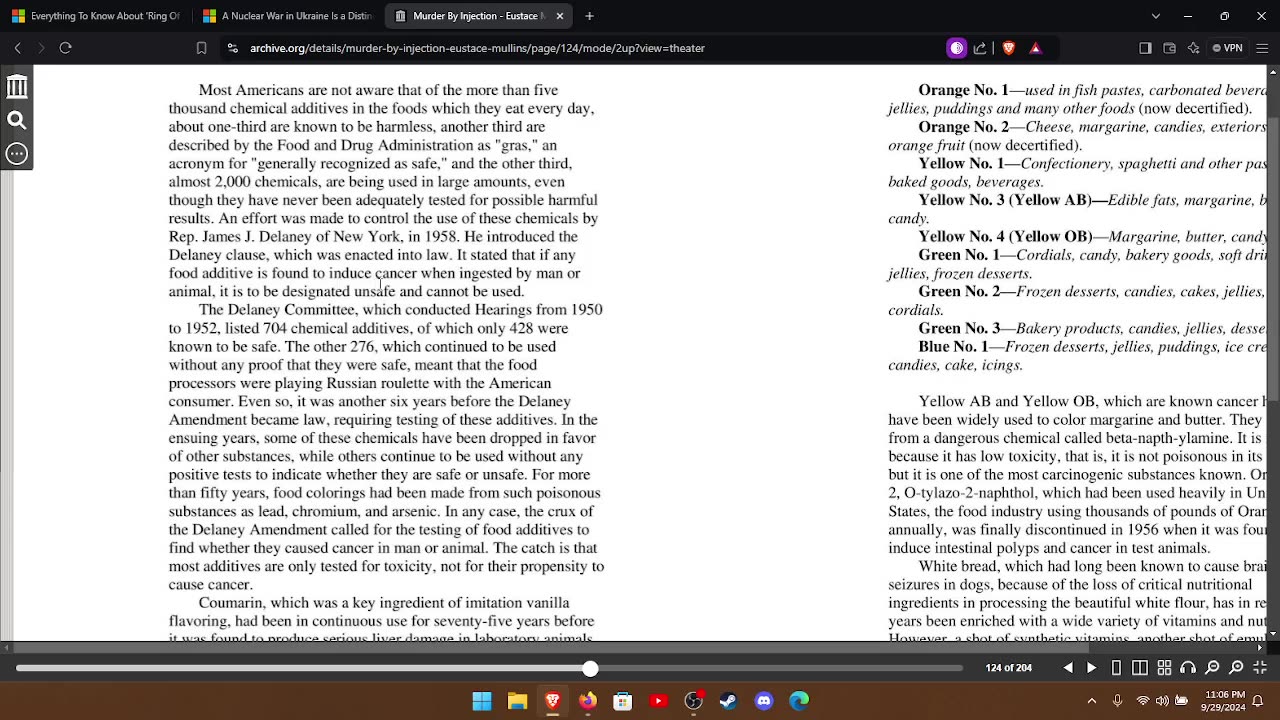1280x720 pixels.
Task: Open the tab search dropdown chevron
Action: click(1156, 16)
